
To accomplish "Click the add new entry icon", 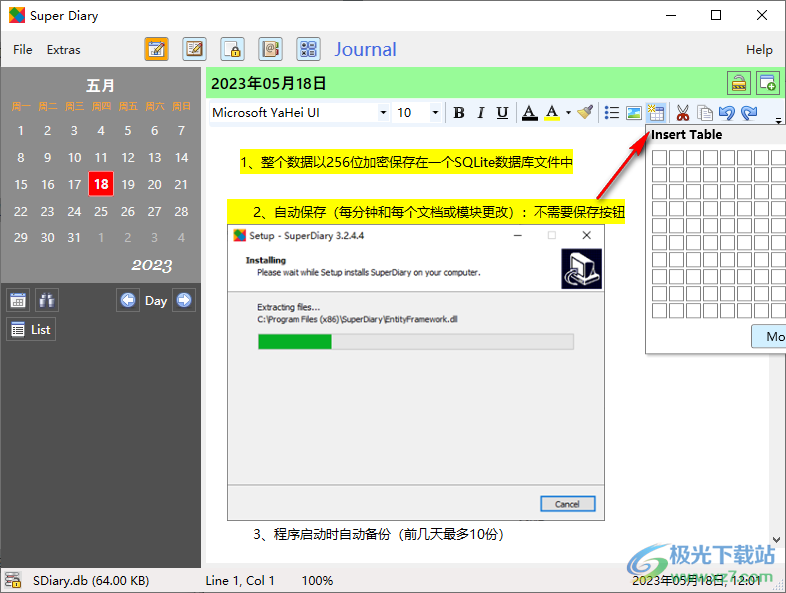I will (767, 83).
